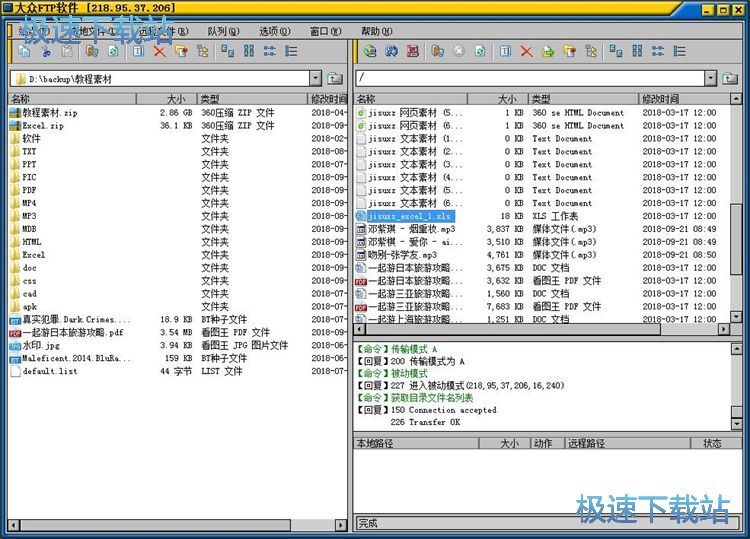Viewport: 750px width, 539px height.
Task: Open the 窗口(W) menu
Action: (x=326, y=32)
